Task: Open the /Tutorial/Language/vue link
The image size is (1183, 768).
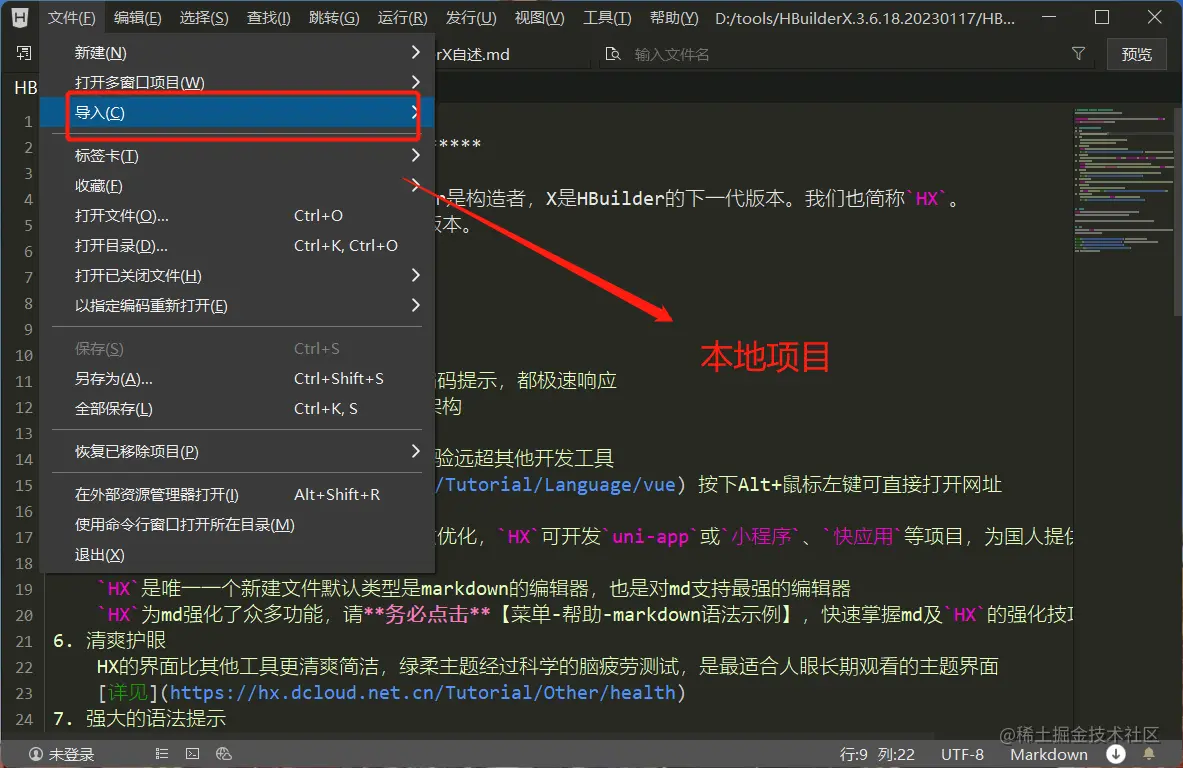Action: [x=555, y=484]
